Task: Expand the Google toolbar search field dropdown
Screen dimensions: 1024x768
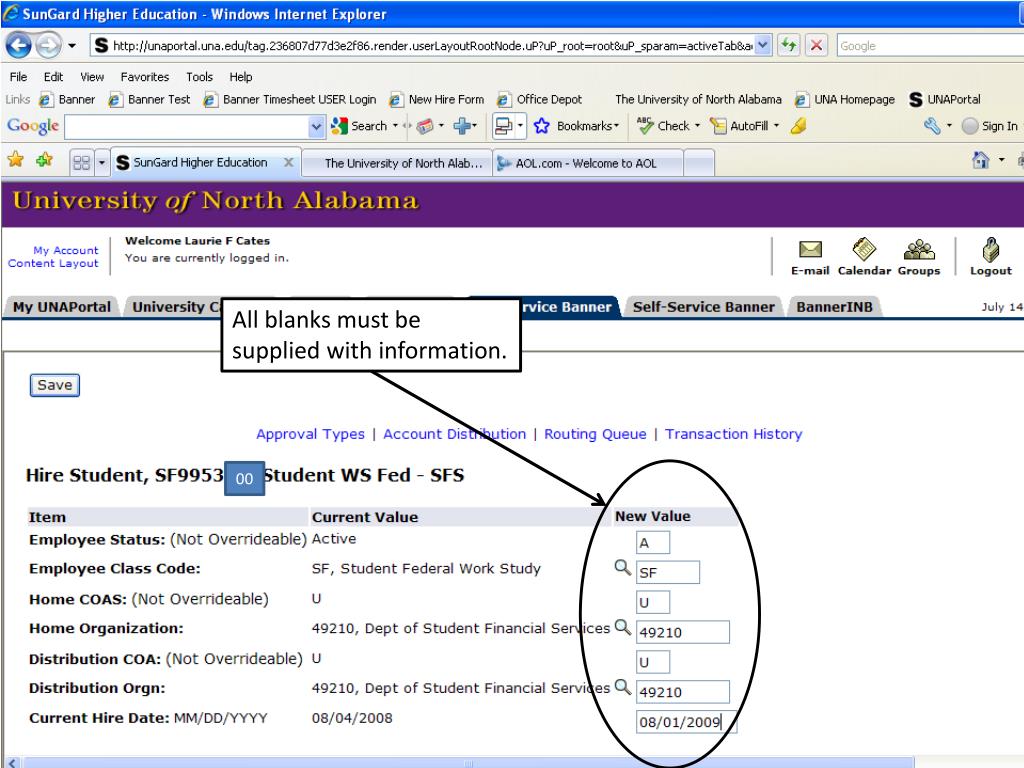Action: [316, 127]
